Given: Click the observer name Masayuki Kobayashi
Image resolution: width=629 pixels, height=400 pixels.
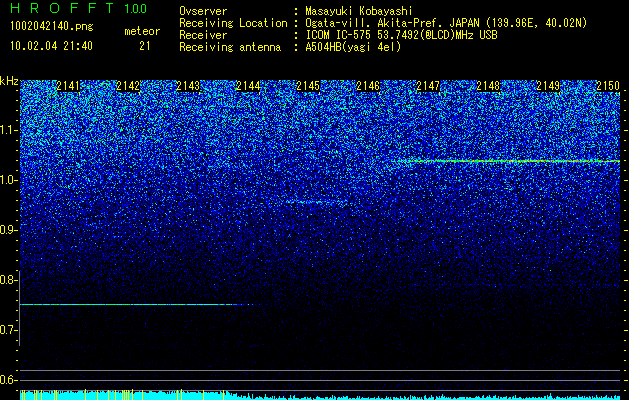Looking at the screenshot, I should point(359,11).
